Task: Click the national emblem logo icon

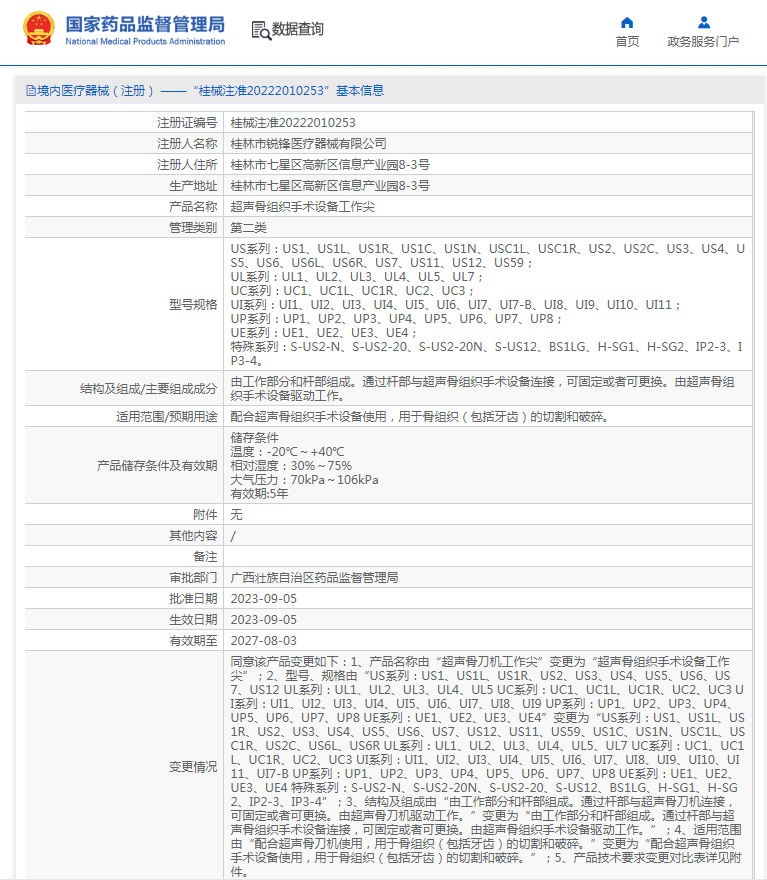Action: point(39,28)
